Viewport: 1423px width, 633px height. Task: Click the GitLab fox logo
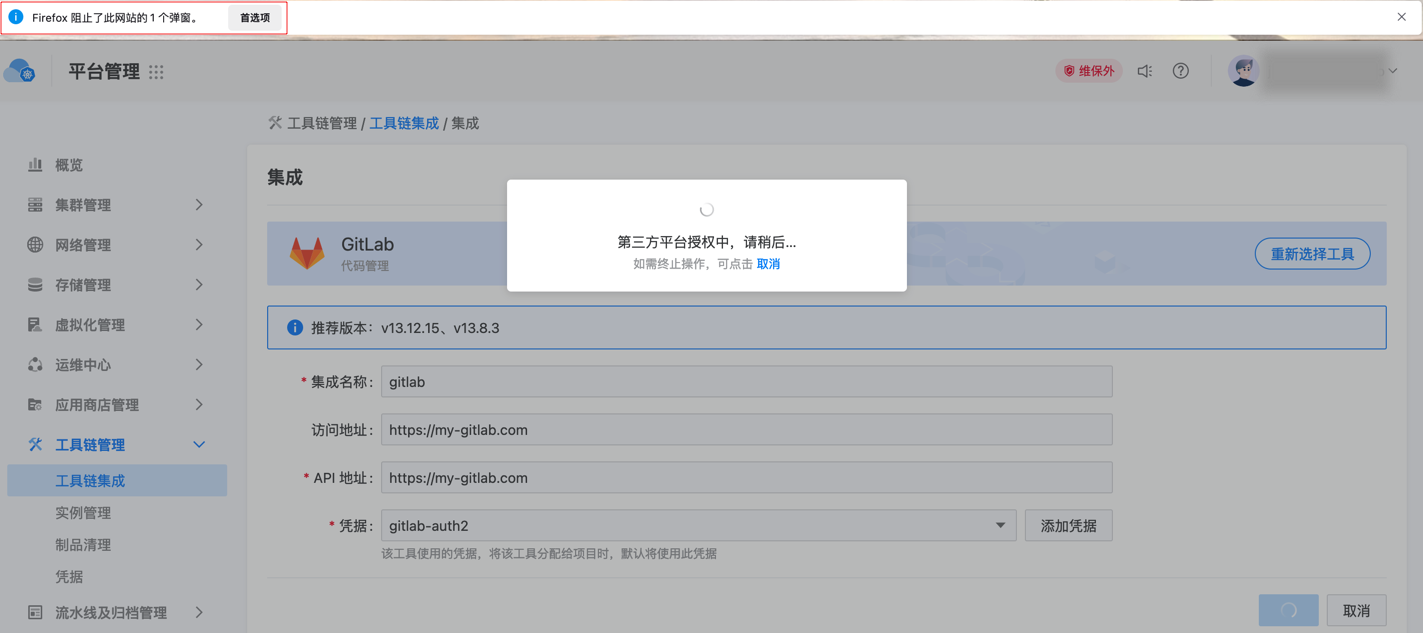(x=307, y=254)
